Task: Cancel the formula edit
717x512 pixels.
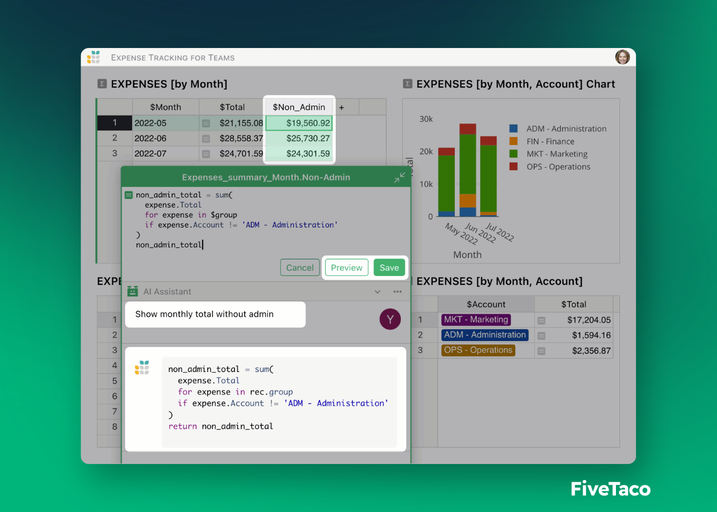Action: point(300,268)
